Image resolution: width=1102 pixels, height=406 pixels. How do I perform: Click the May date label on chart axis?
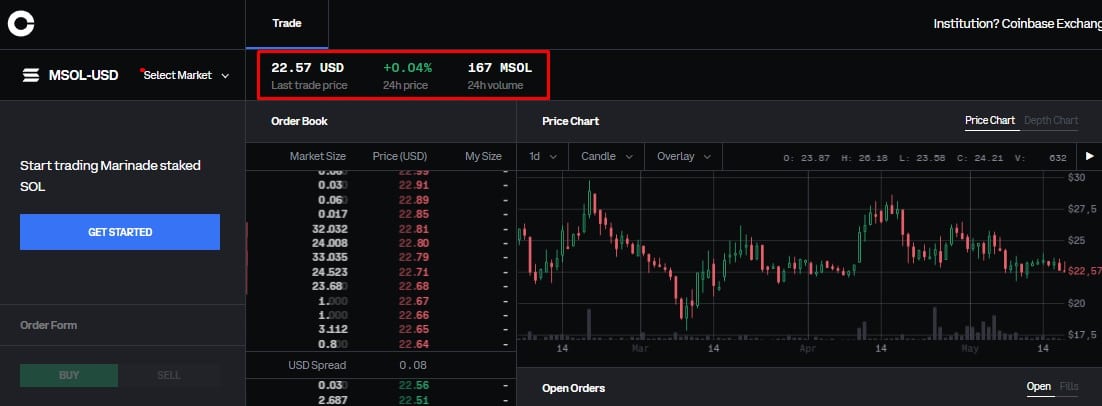click(x=971, y=348)
